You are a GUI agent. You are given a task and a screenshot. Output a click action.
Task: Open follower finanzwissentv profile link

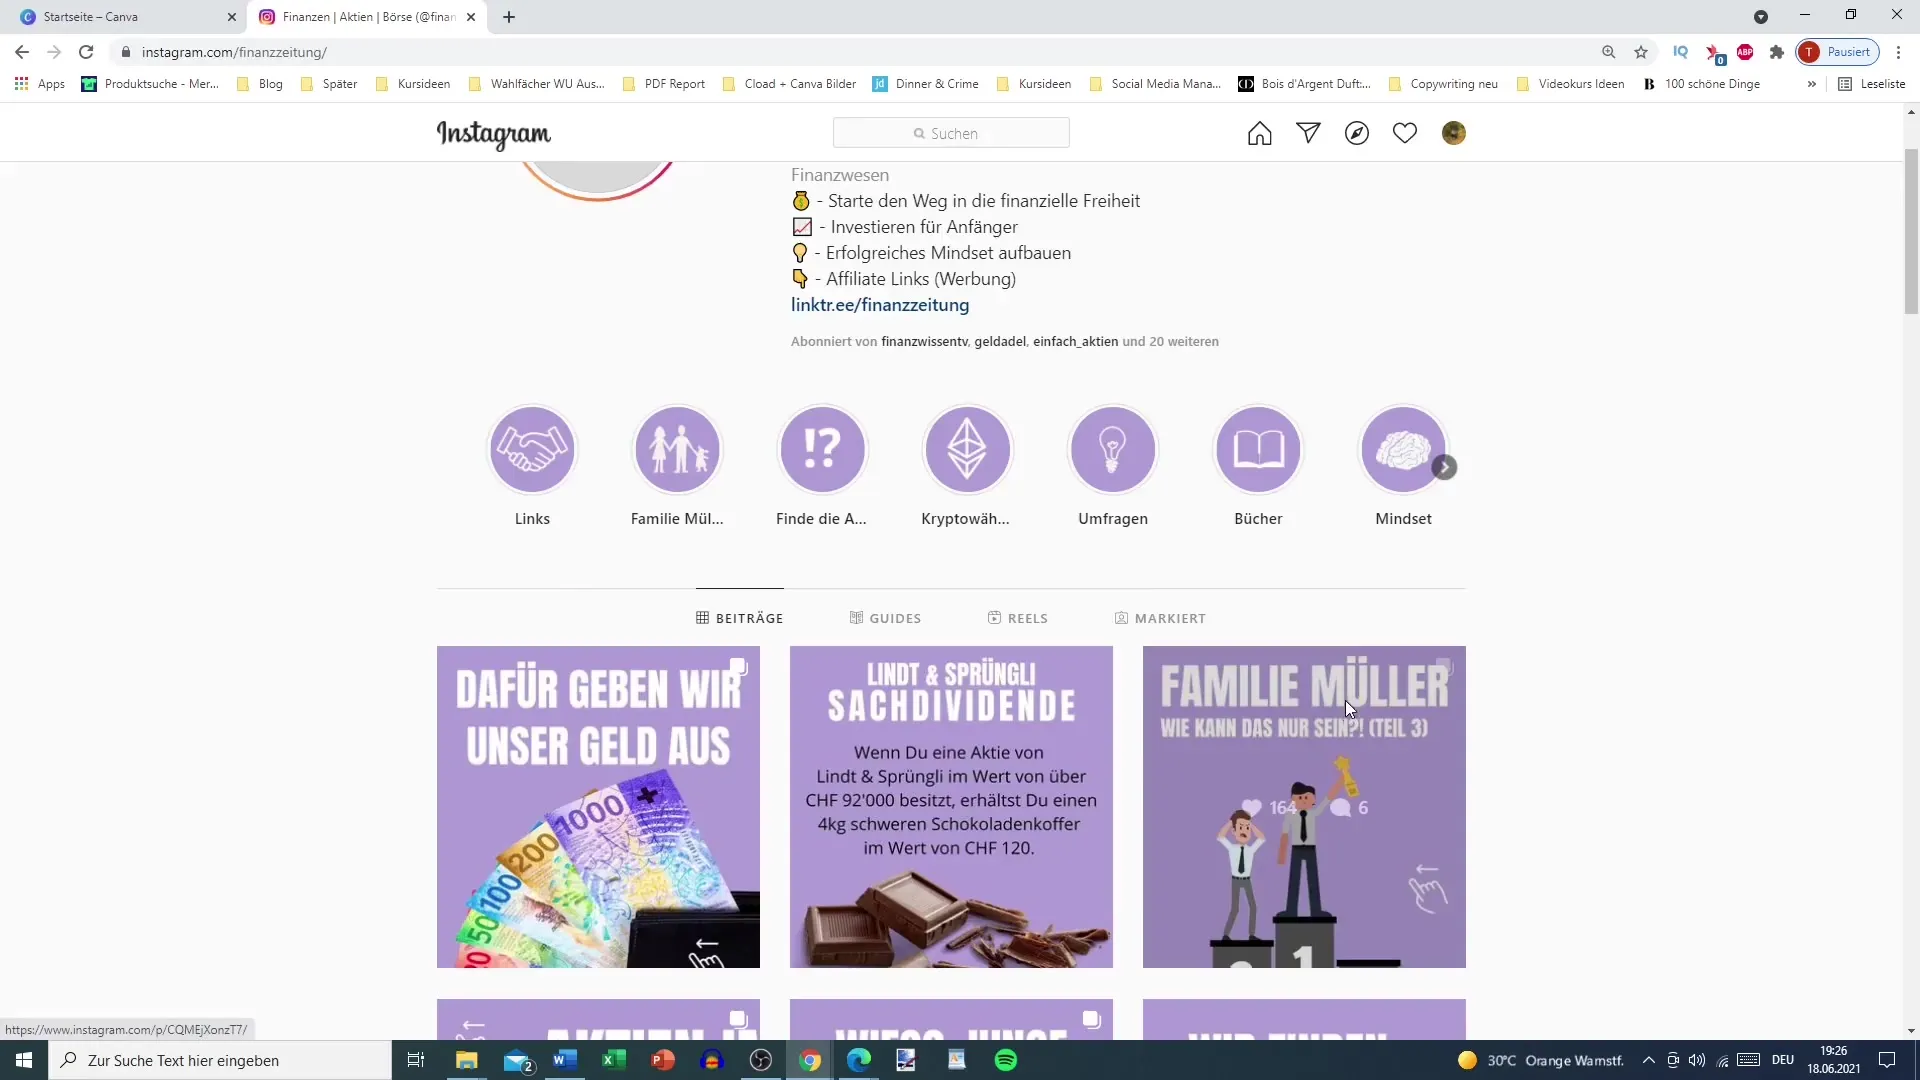click(x=924, y=342)
